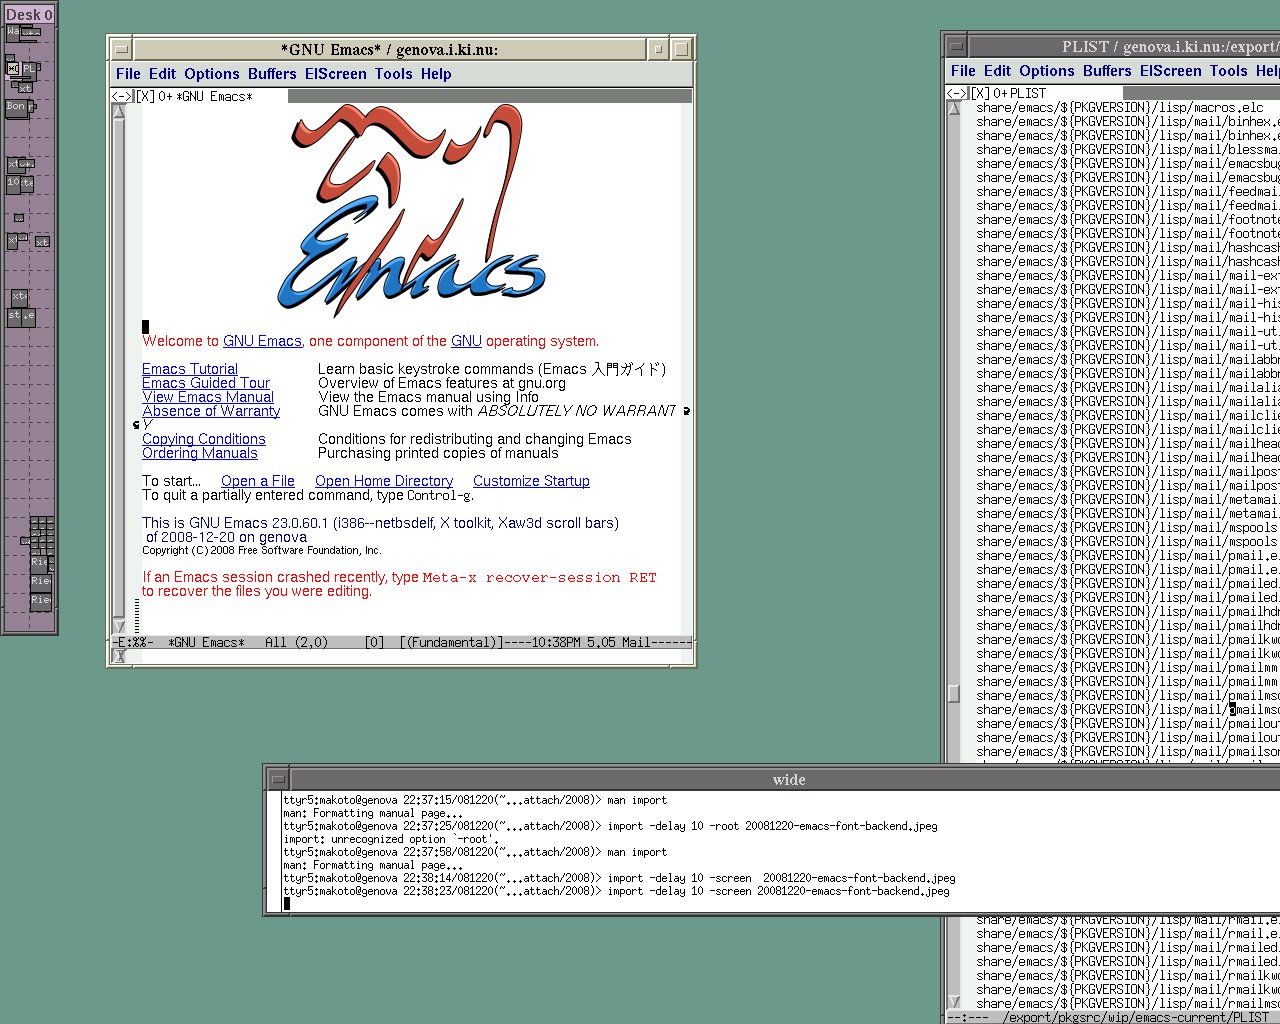
Task: Open the Buffers menu in GNU Emacs
Action: [x=272, y=74]
